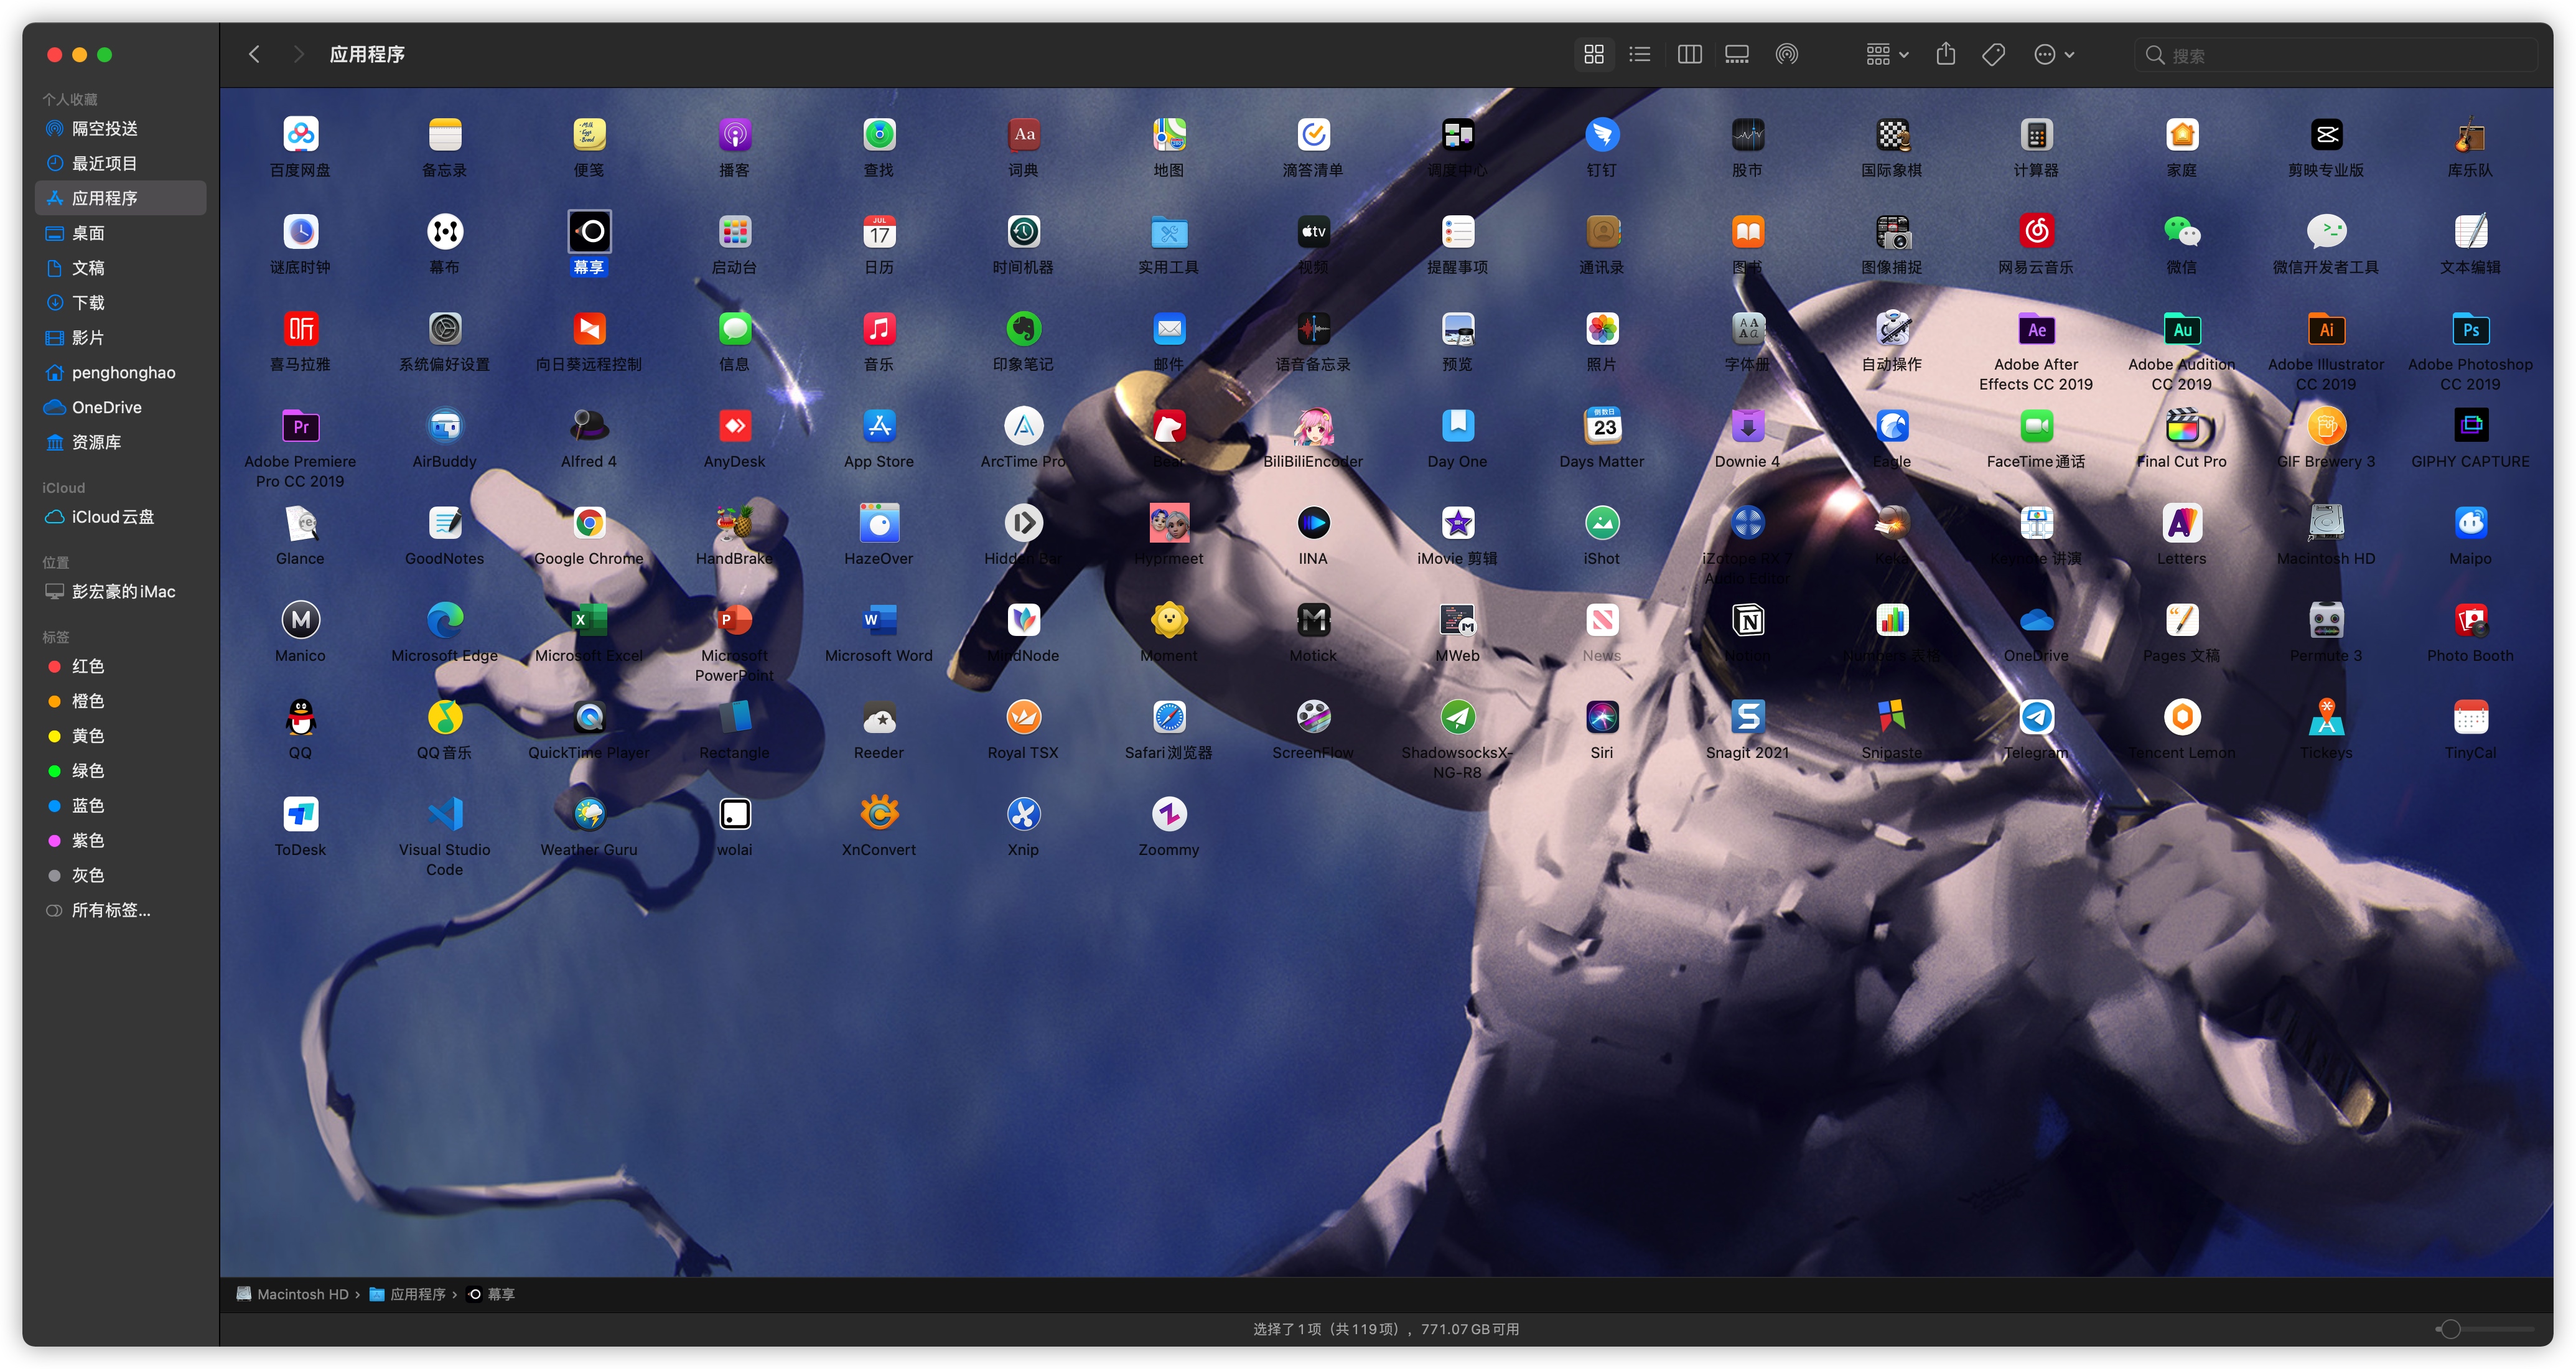This screenshot has width=2576, height=1369.
Task: Switch to column view mode
Action: click(1689, 54)
